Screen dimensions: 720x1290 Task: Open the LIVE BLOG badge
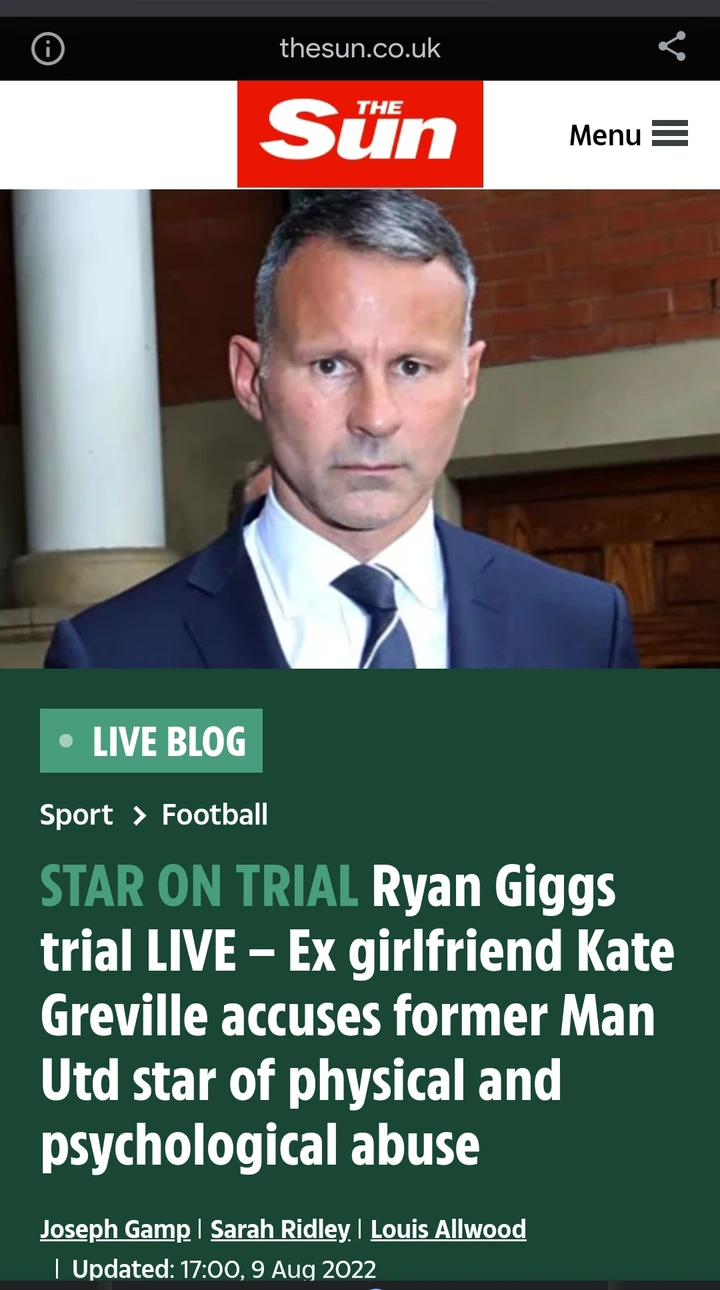tap(151, 741)
